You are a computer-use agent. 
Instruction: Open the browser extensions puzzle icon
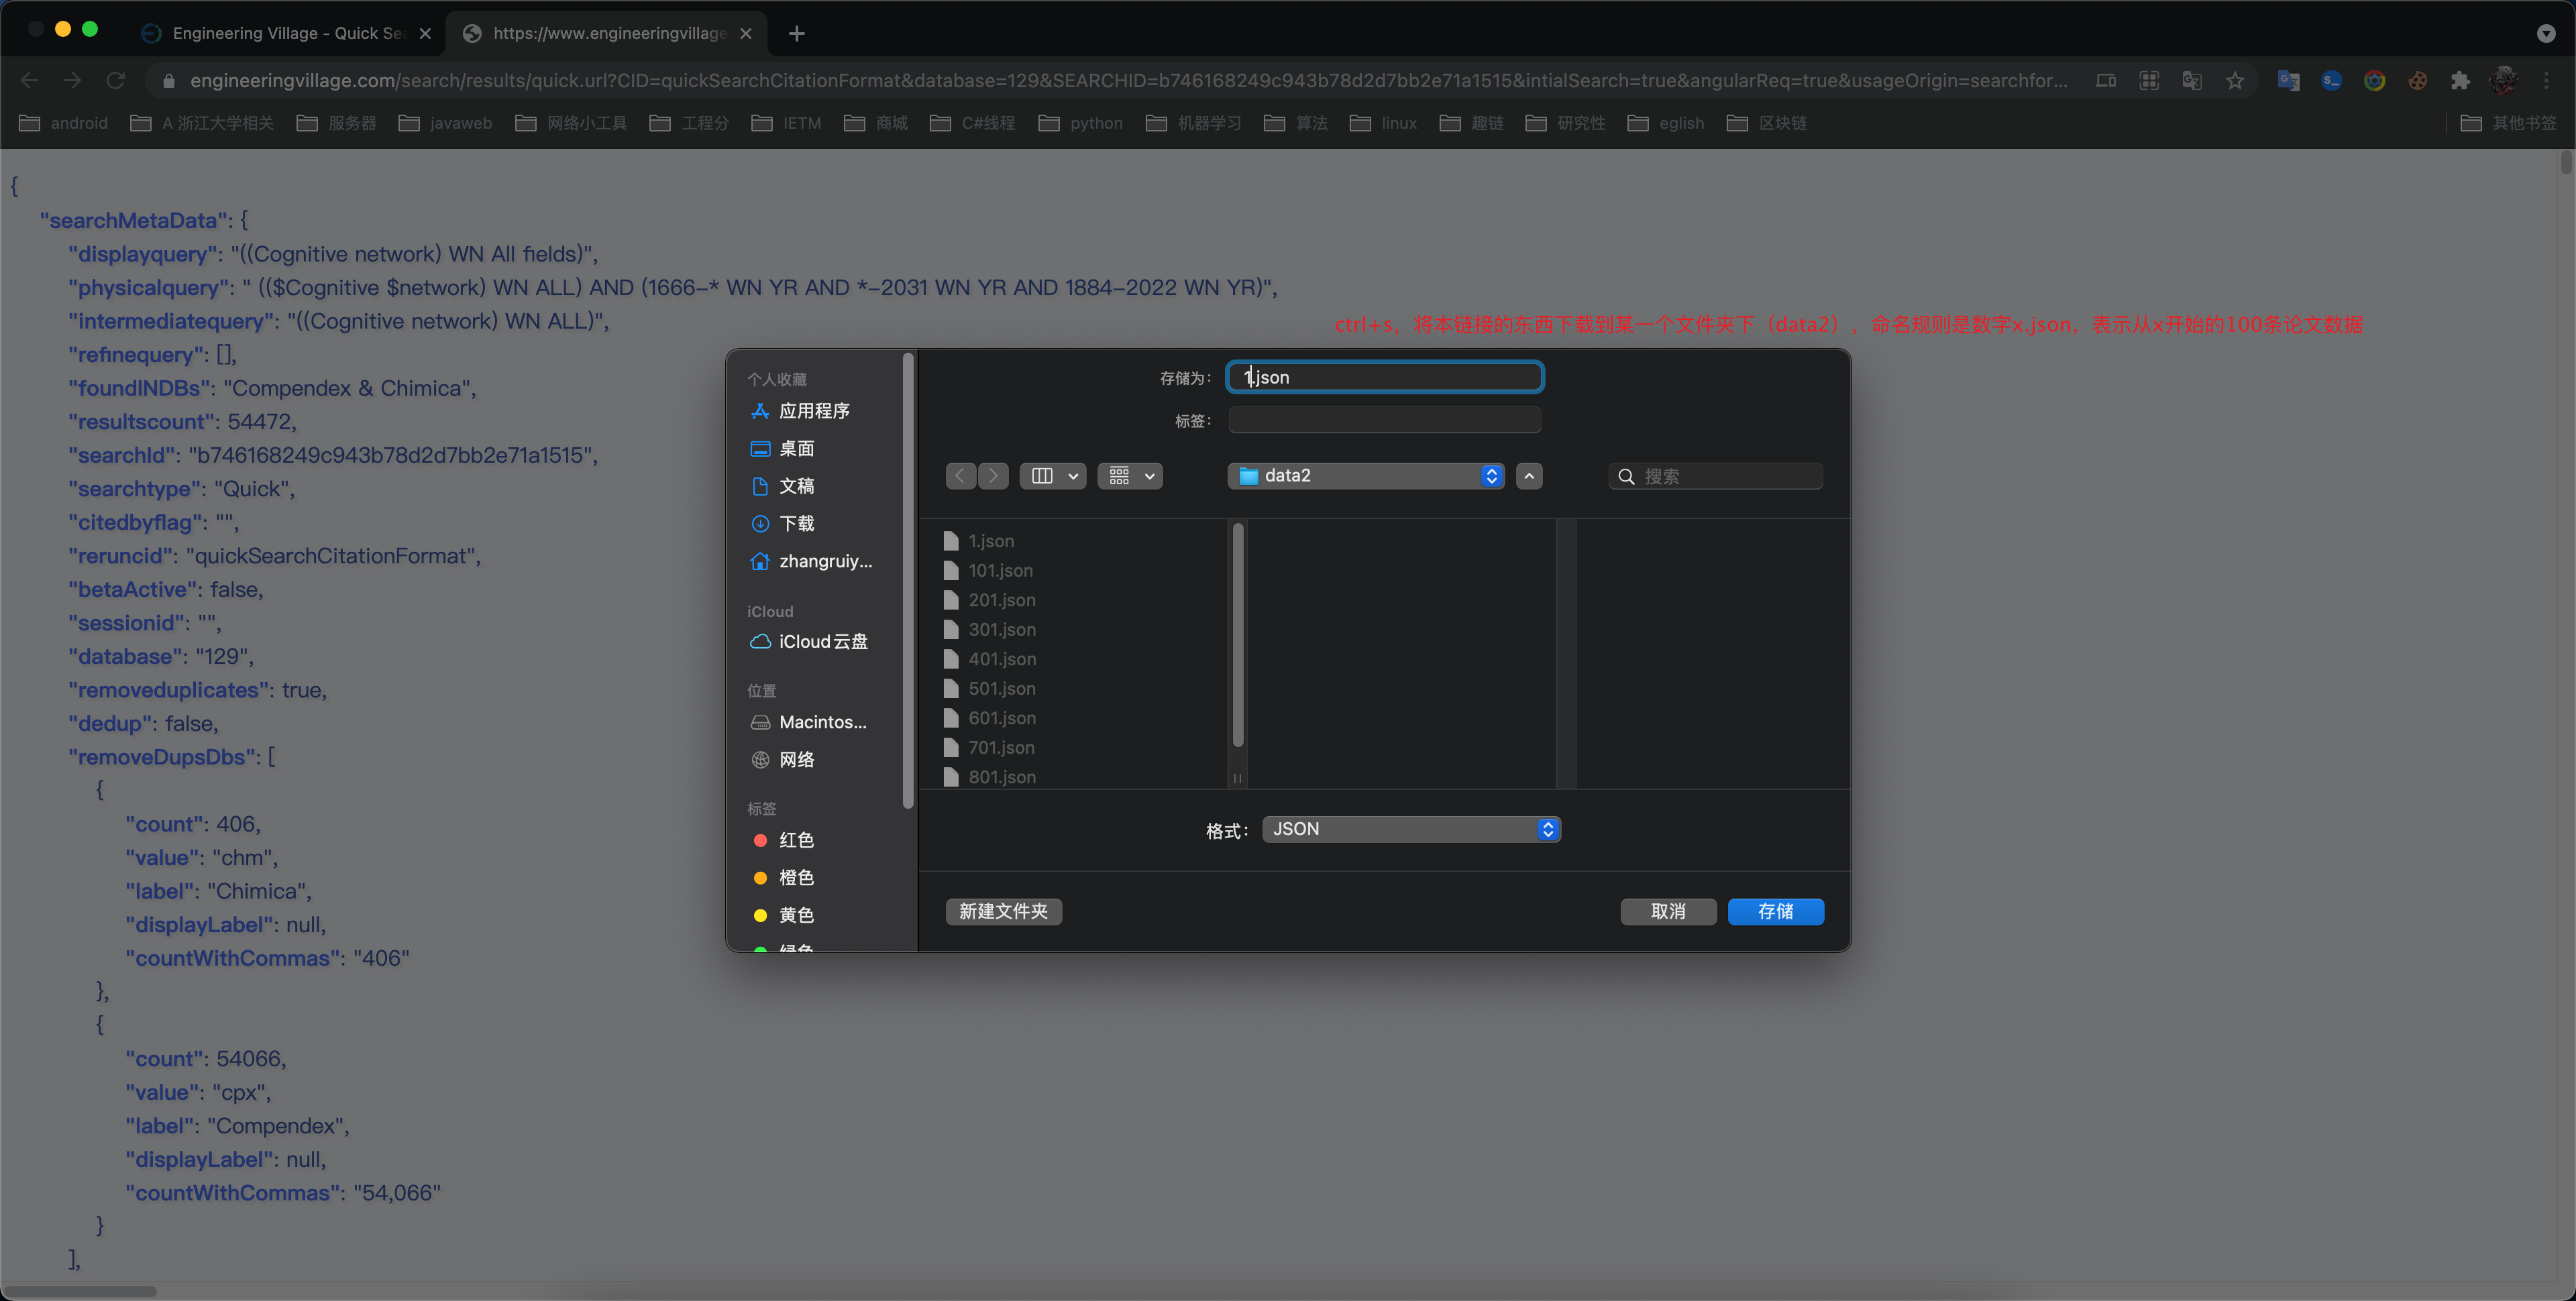coord(2460,81)
